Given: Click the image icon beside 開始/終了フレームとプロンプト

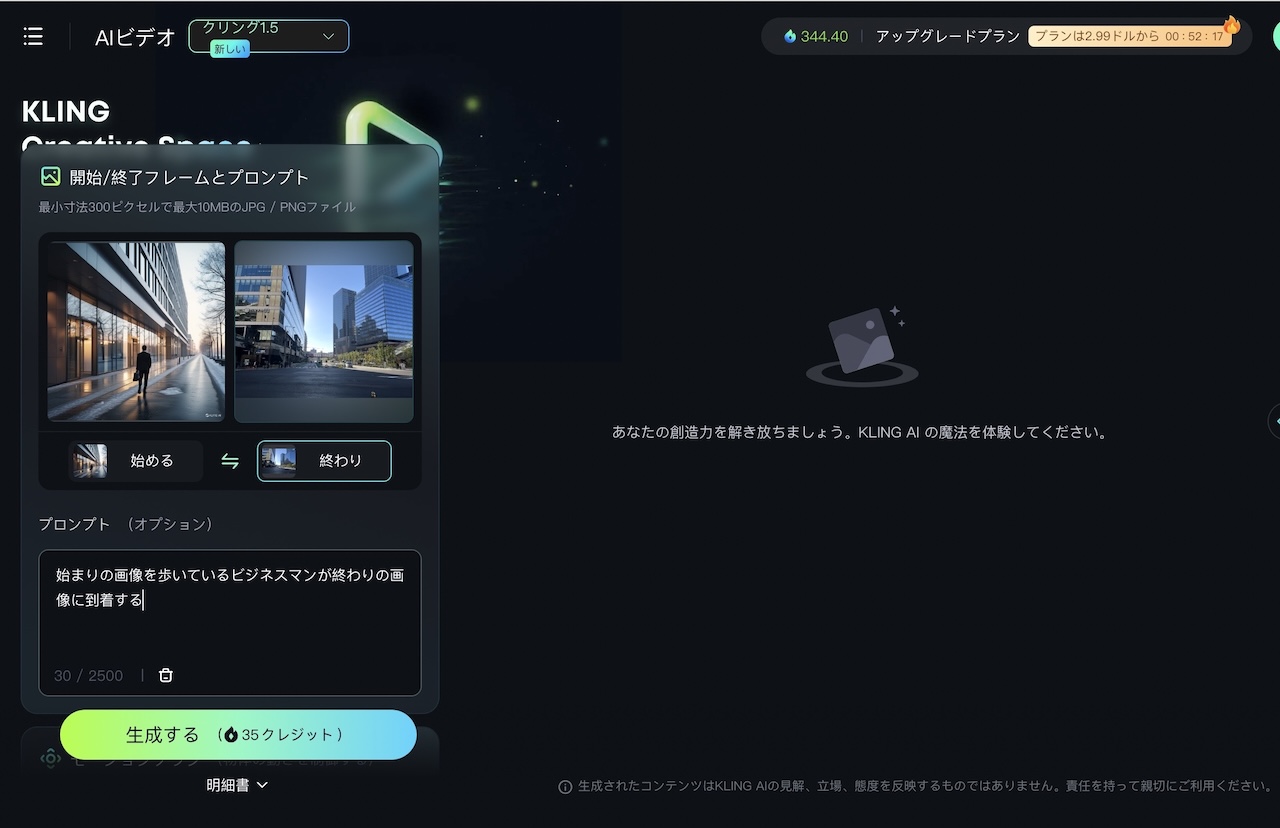Looking at the screenshot, I should click(x=50, y=177).
